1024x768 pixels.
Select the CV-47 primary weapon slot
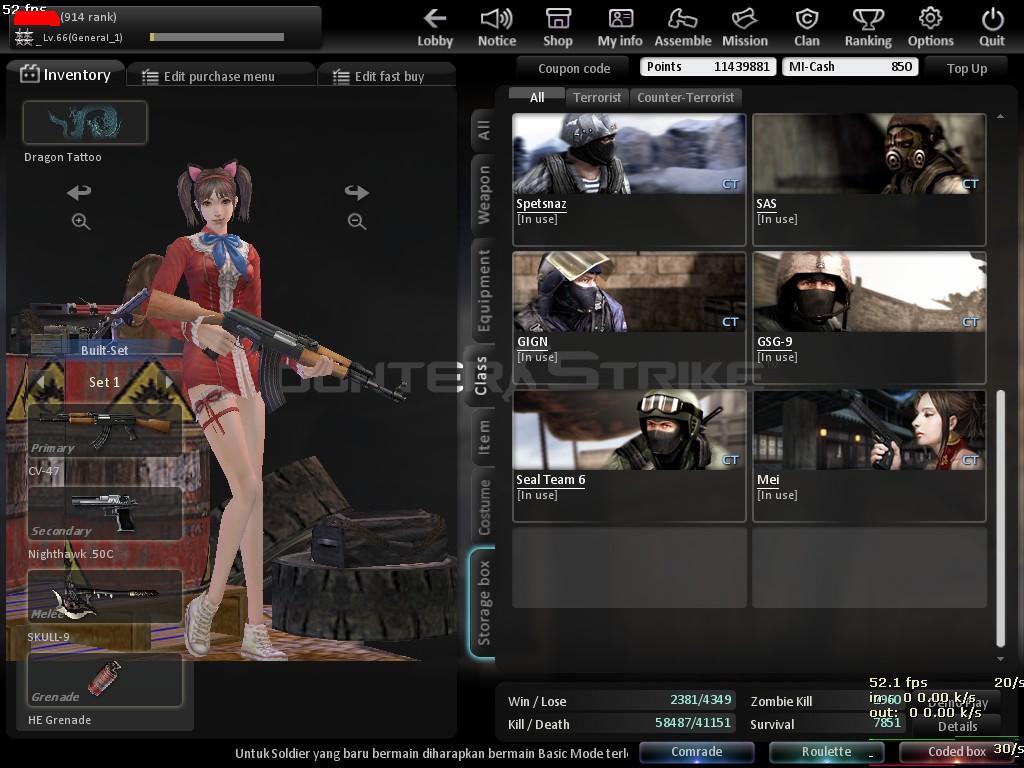coord(104,430)
